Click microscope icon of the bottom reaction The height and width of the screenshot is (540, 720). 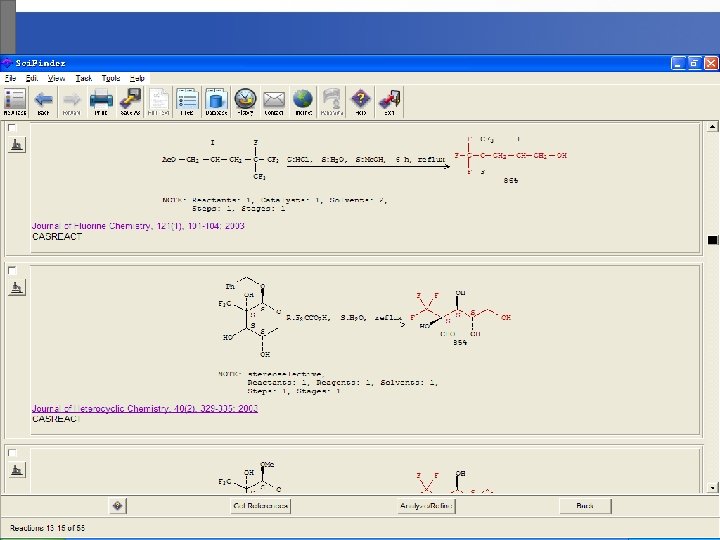point(17,470)
